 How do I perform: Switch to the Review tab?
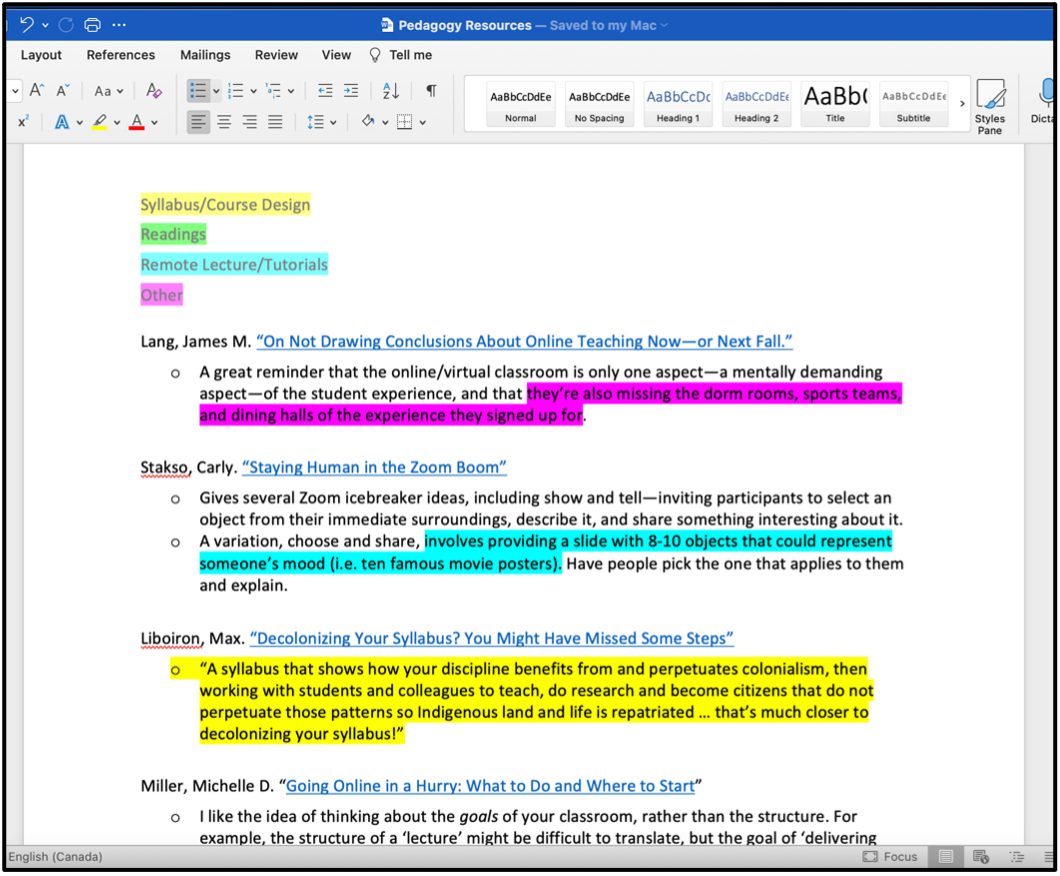(276, 55)
